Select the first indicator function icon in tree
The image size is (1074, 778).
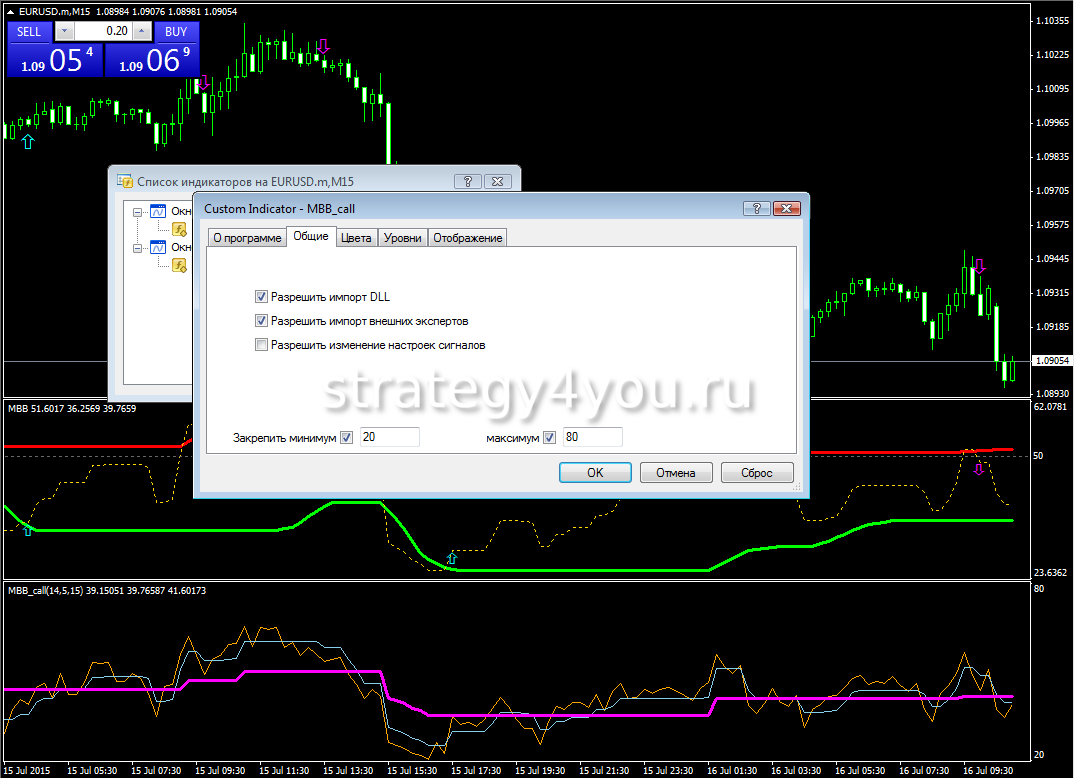[x=180, y=229]
